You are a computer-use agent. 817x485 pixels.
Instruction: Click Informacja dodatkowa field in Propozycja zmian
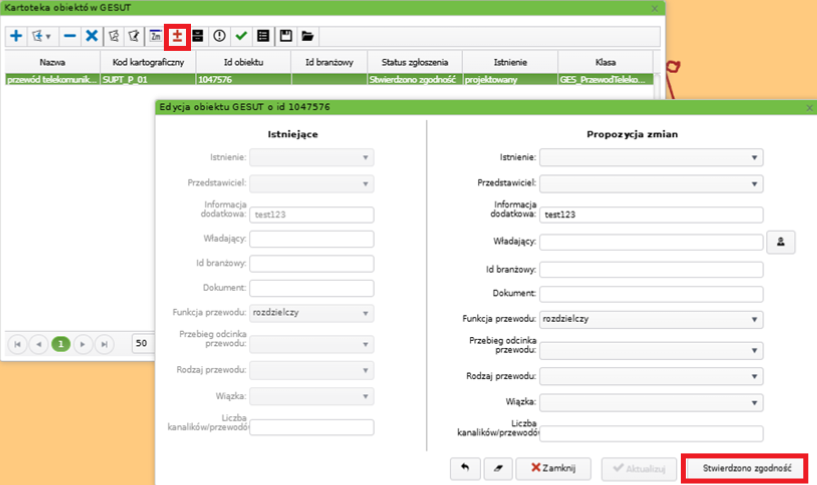point(650,213)
